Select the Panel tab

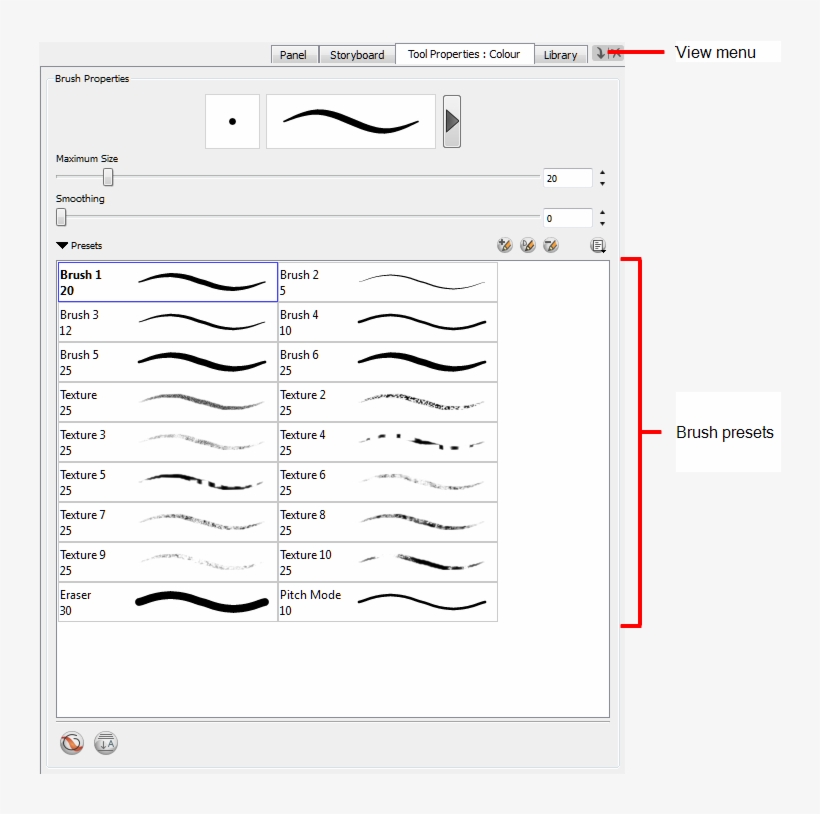[x=293, y=55]
